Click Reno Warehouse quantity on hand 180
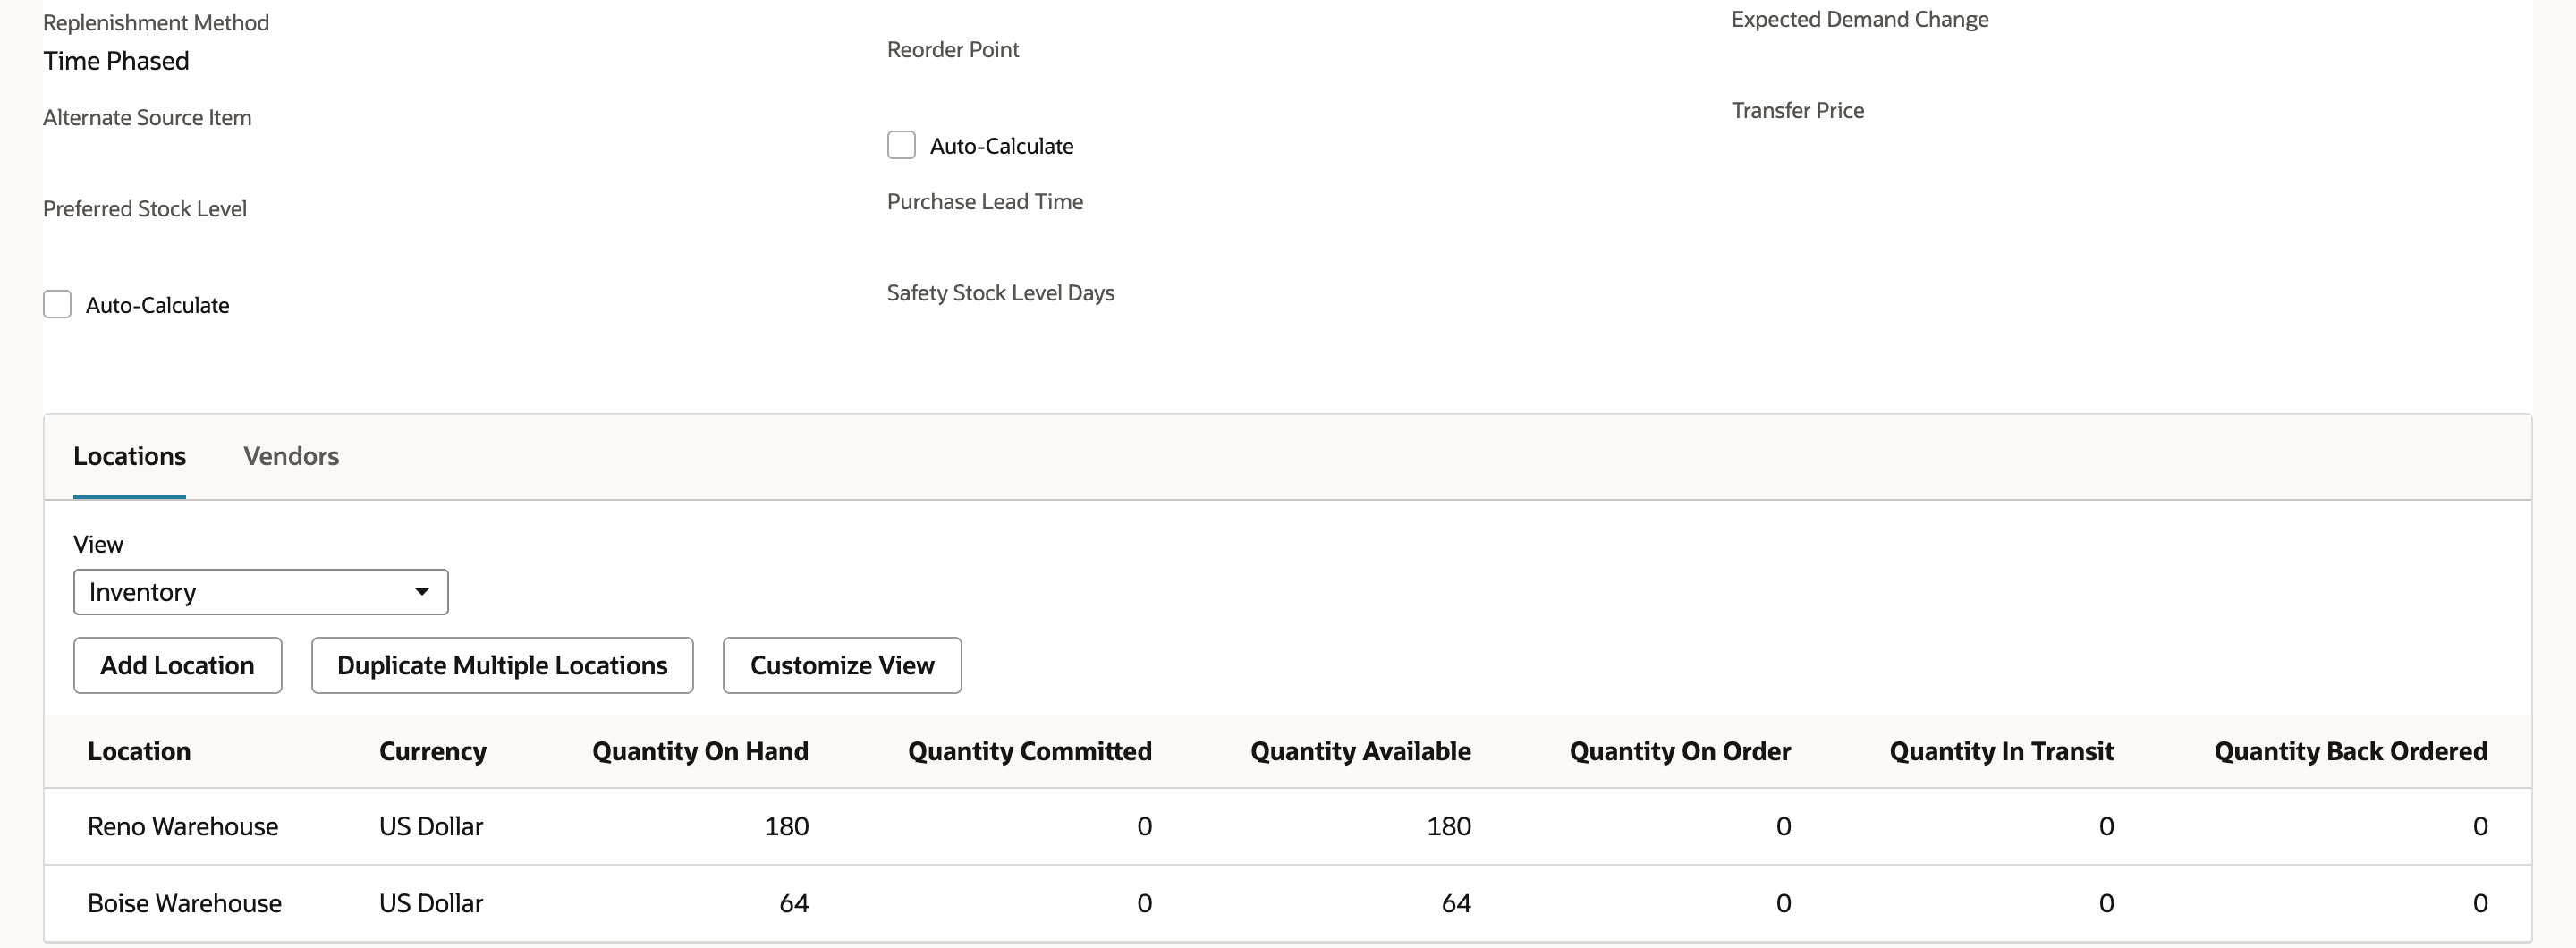The image size is (2576, 948). point(786,826)
